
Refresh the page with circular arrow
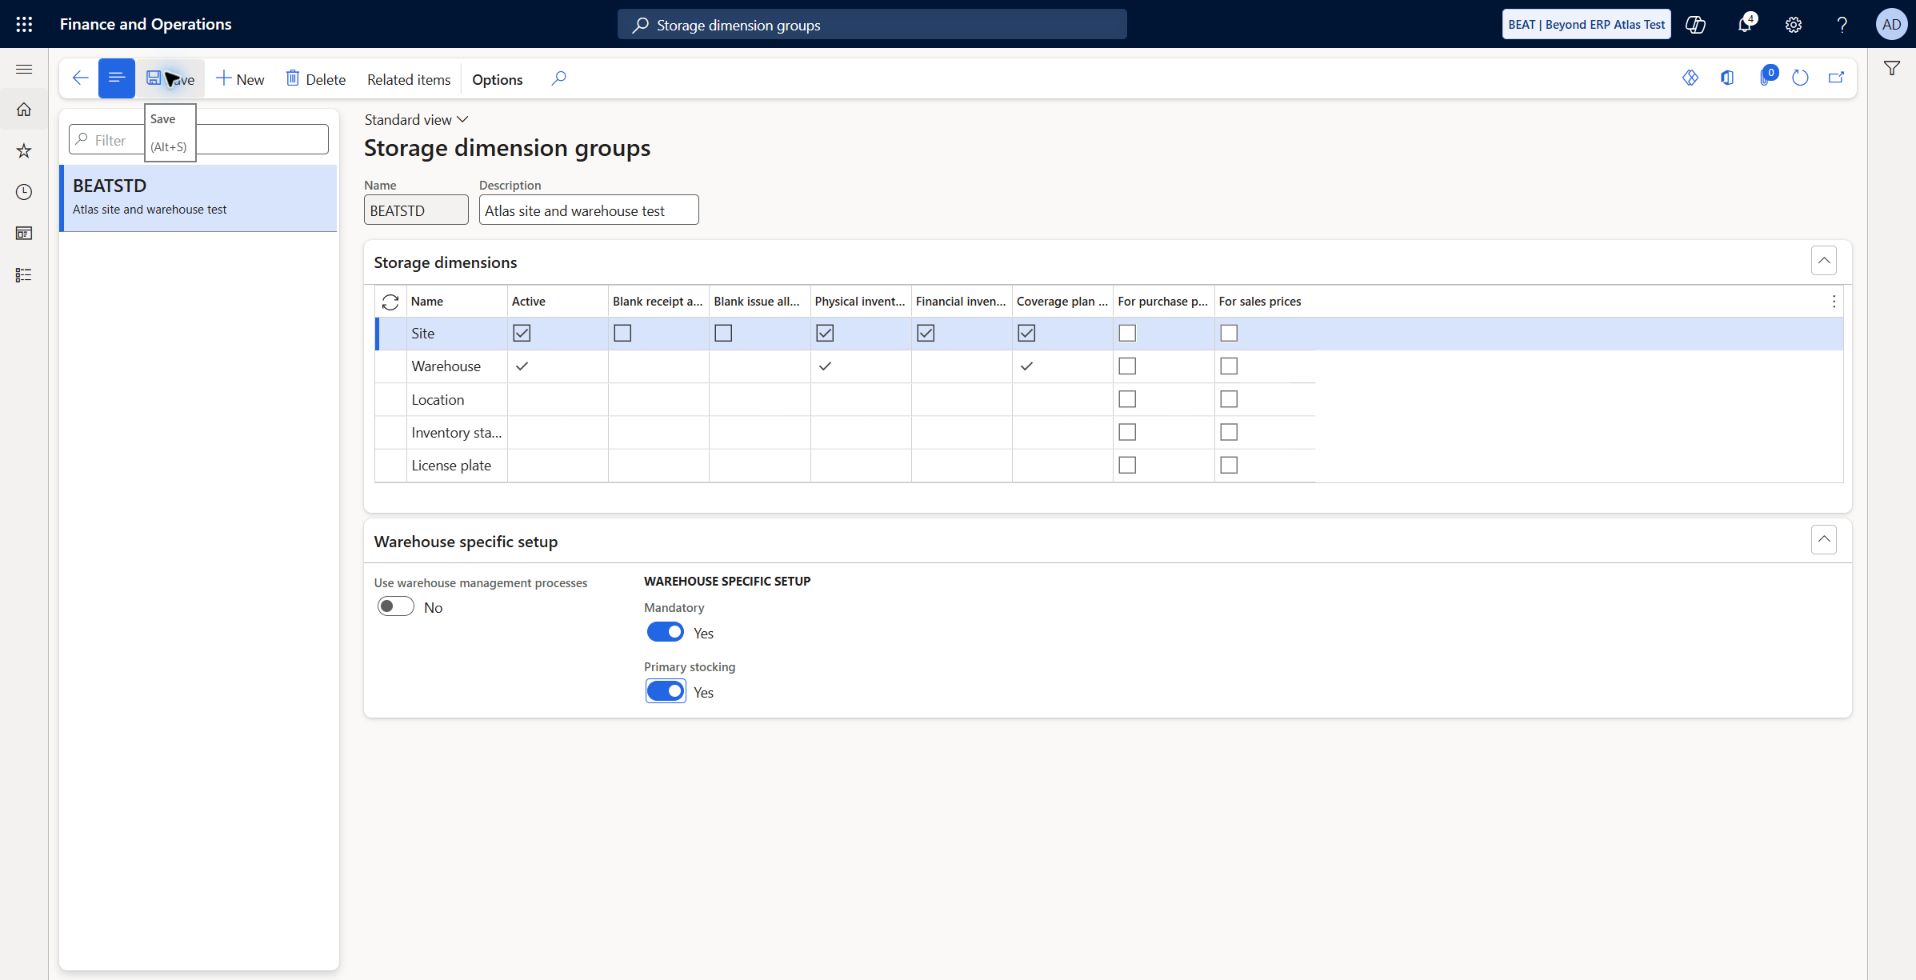point(1800,78)
